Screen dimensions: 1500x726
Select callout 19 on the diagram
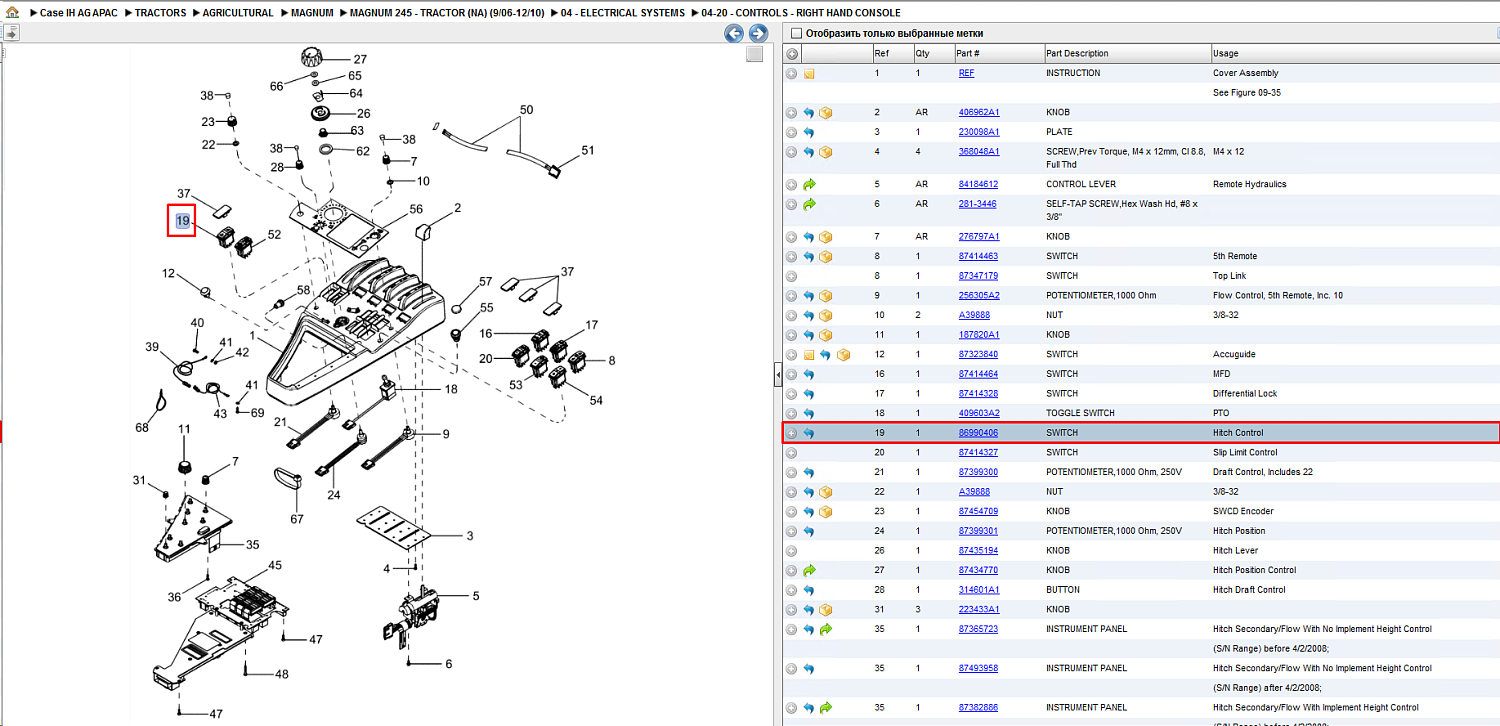[182, 221]
